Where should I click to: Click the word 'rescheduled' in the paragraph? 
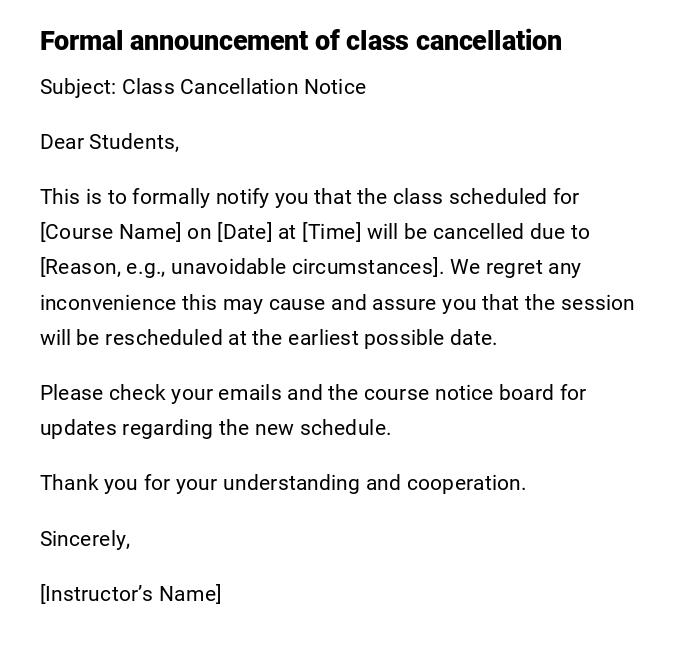(164, 338)
